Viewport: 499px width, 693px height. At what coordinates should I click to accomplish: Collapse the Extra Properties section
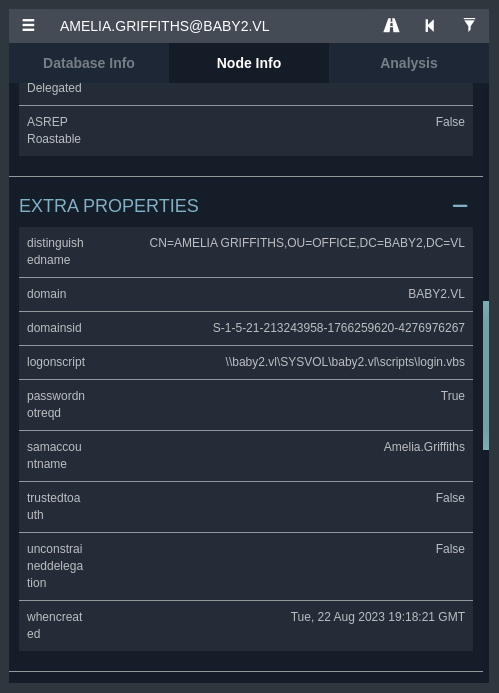(460, 206)
